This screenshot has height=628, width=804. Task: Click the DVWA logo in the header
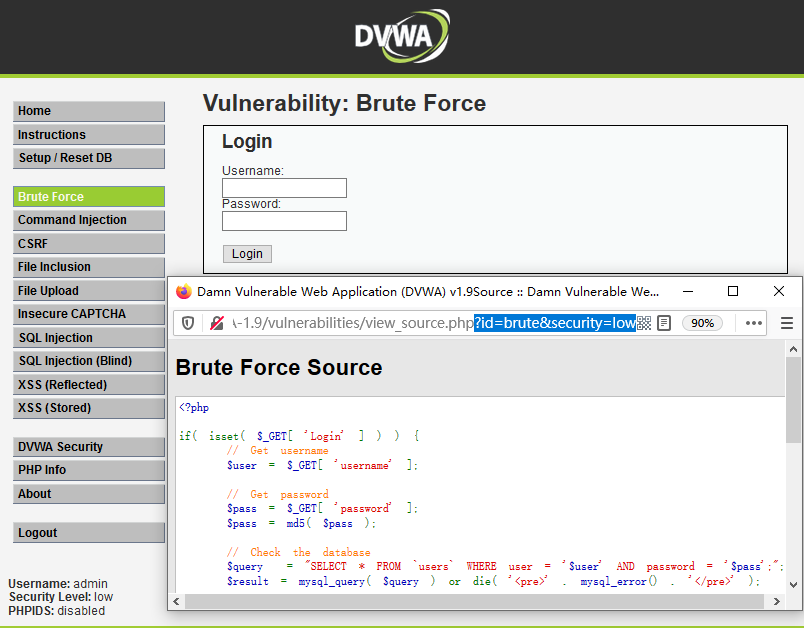coord(402,36)
